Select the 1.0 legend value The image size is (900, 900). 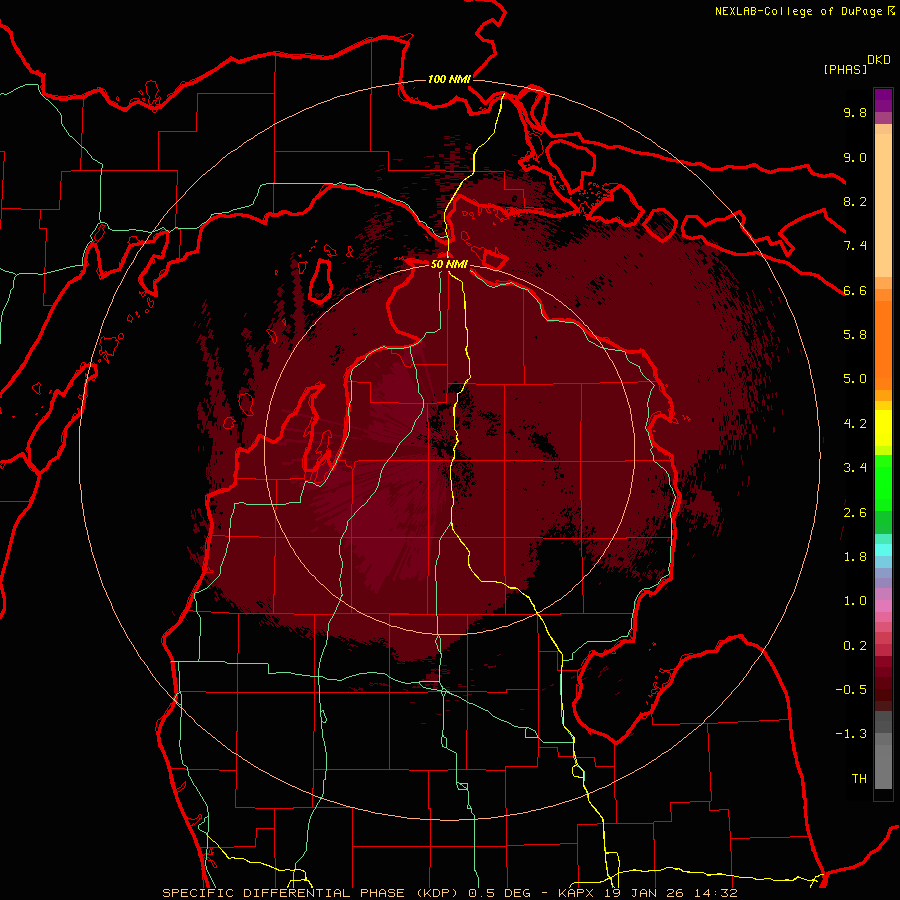pos(855,601)
